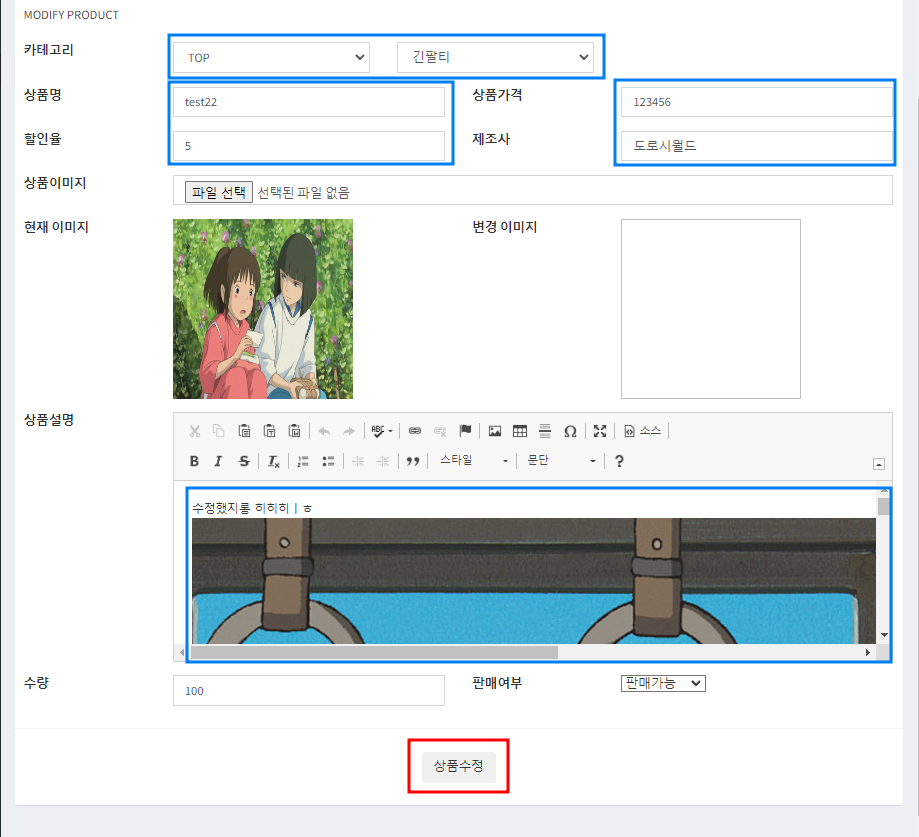Maximize the editor with fullscreen icon
919x837 pixels.
click(x=600, y=431)
